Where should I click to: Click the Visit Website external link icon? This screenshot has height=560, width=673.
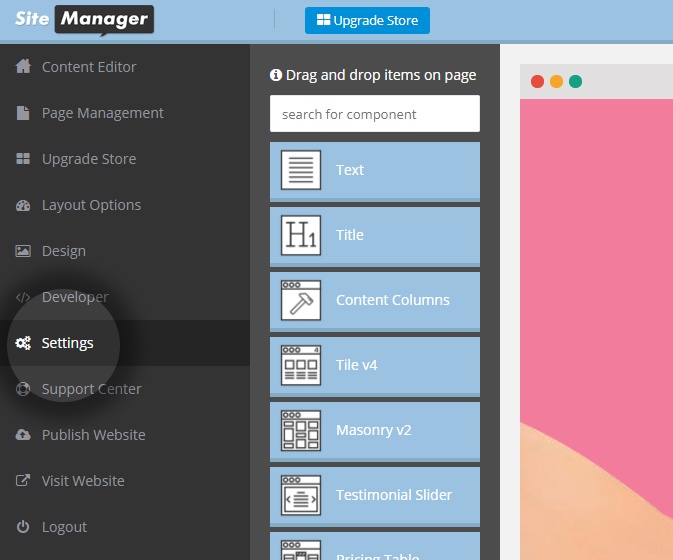[x=23, y=480]
